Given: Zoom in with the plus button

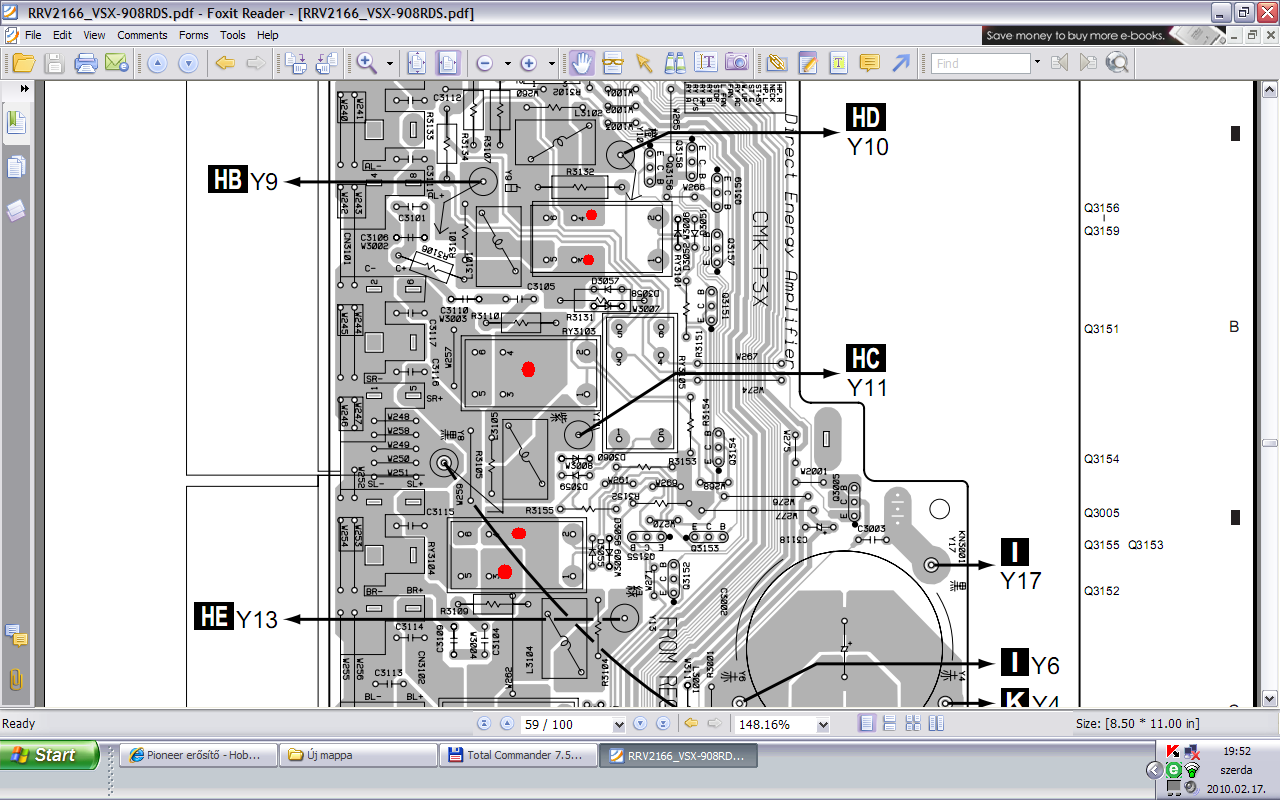Looking at the screenshot, I should click(x=529, y=63).
